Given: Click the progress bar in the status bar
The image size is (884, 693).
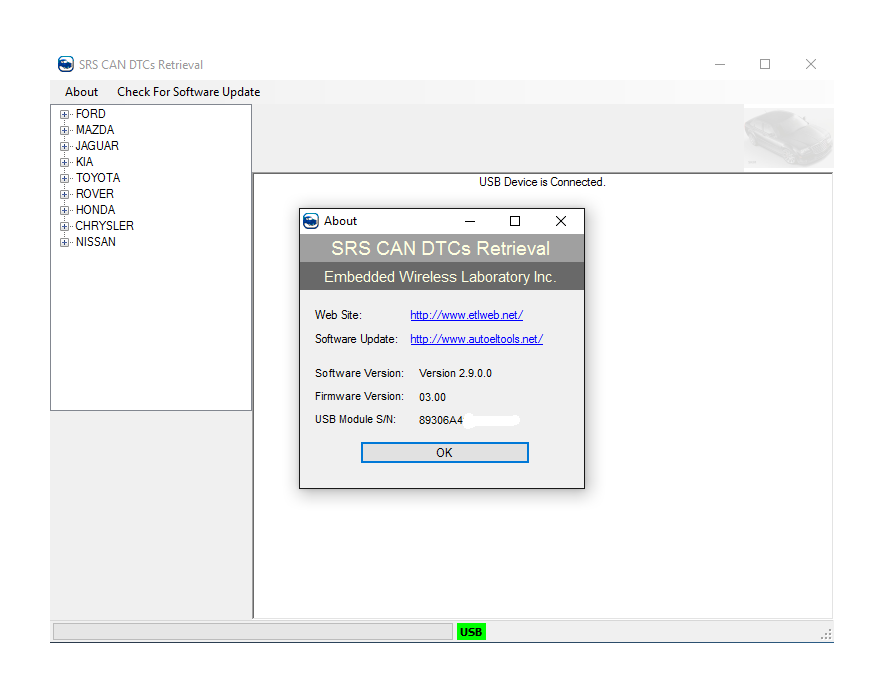Looking at the screenshot, I should [x=252, y=632].
